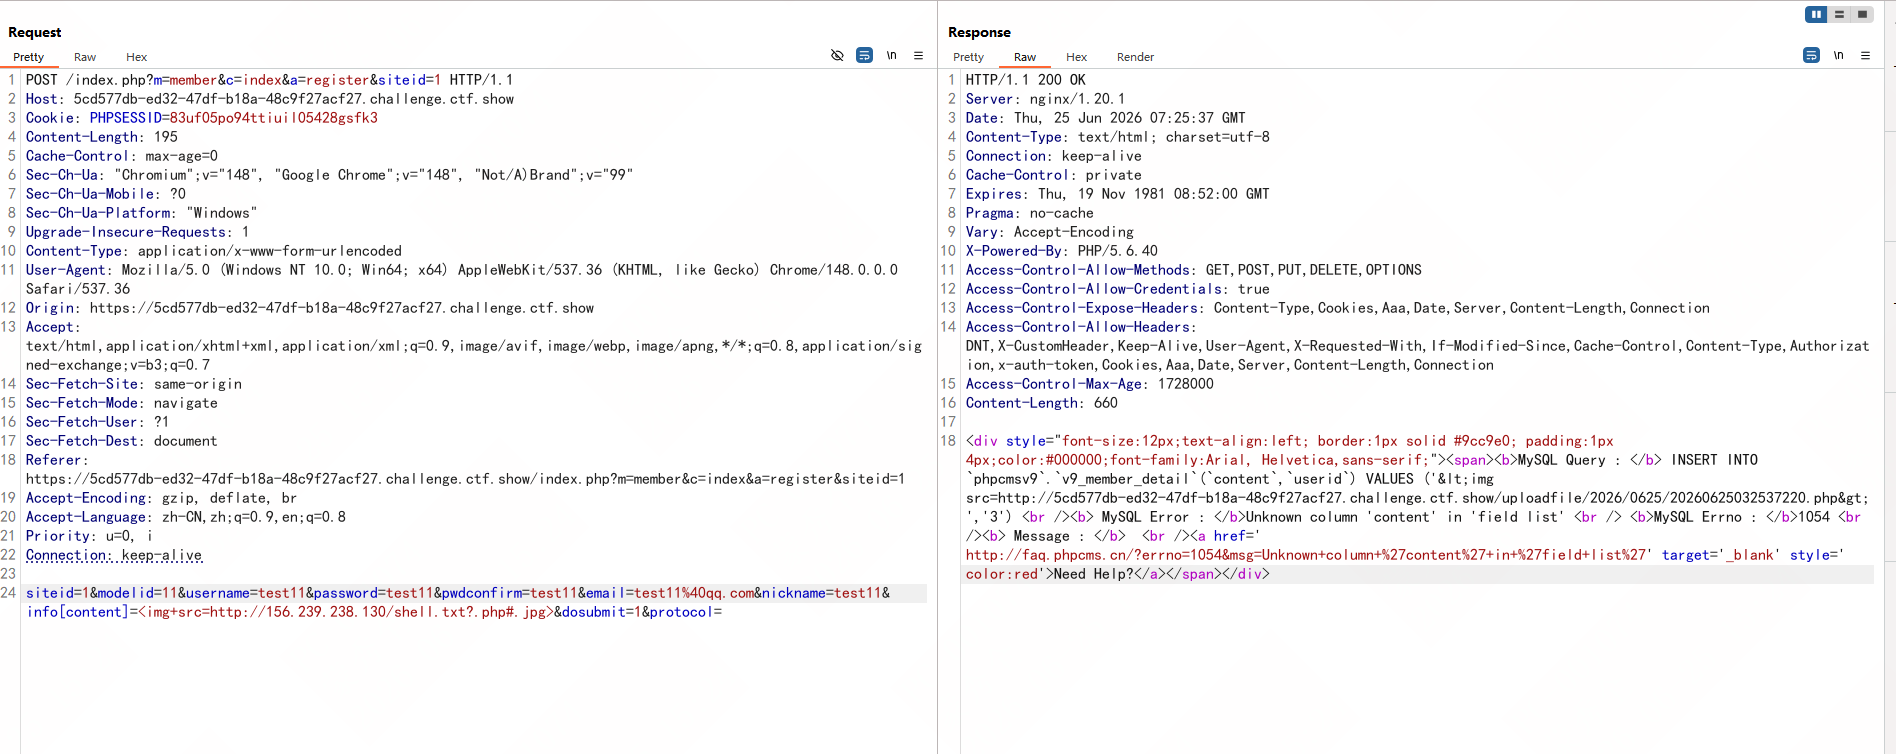Toggle word wrap icon in Response panel
The height and width of the screenshot is (754, 1896).
pyautogui.click(x=1811, y=55)
